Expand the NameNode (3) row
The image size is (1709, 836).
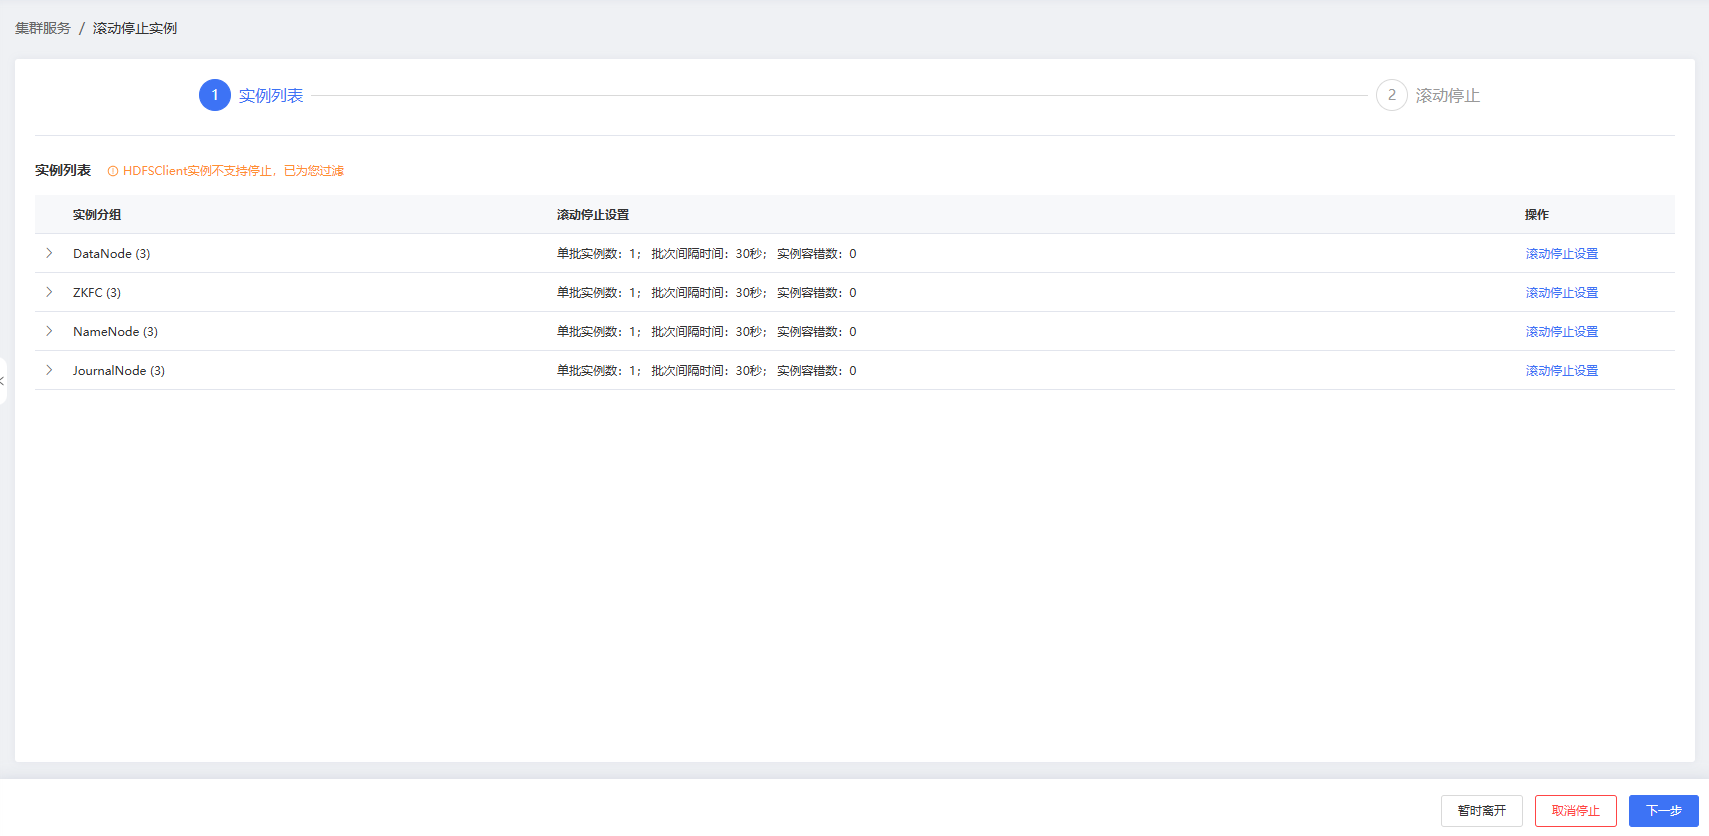pos(49,331)
